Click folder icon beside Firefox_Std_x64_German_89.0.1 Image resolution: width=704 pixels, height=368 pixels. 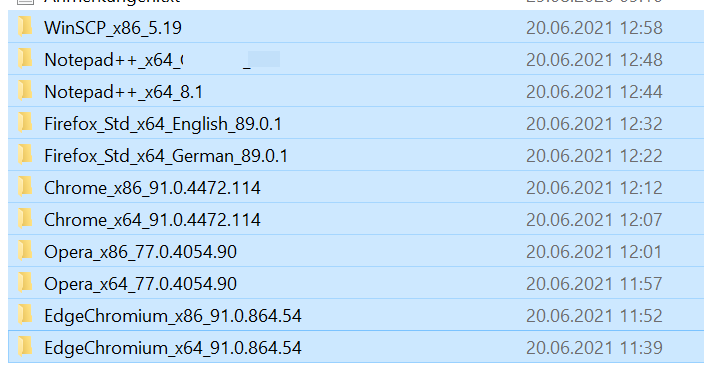[x=25, y=155]
